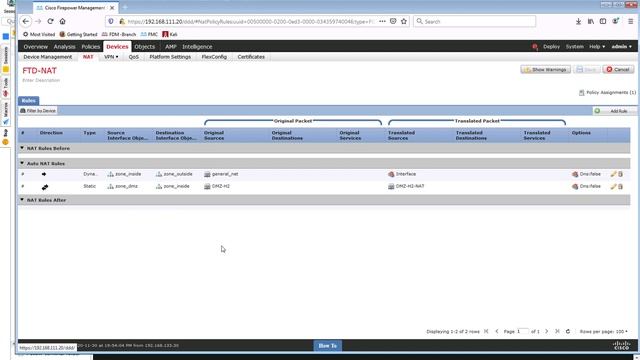Click the site security shield icon
Image resolution: width=640 pixels, height=360 pixels.
(x=111, y=21)
